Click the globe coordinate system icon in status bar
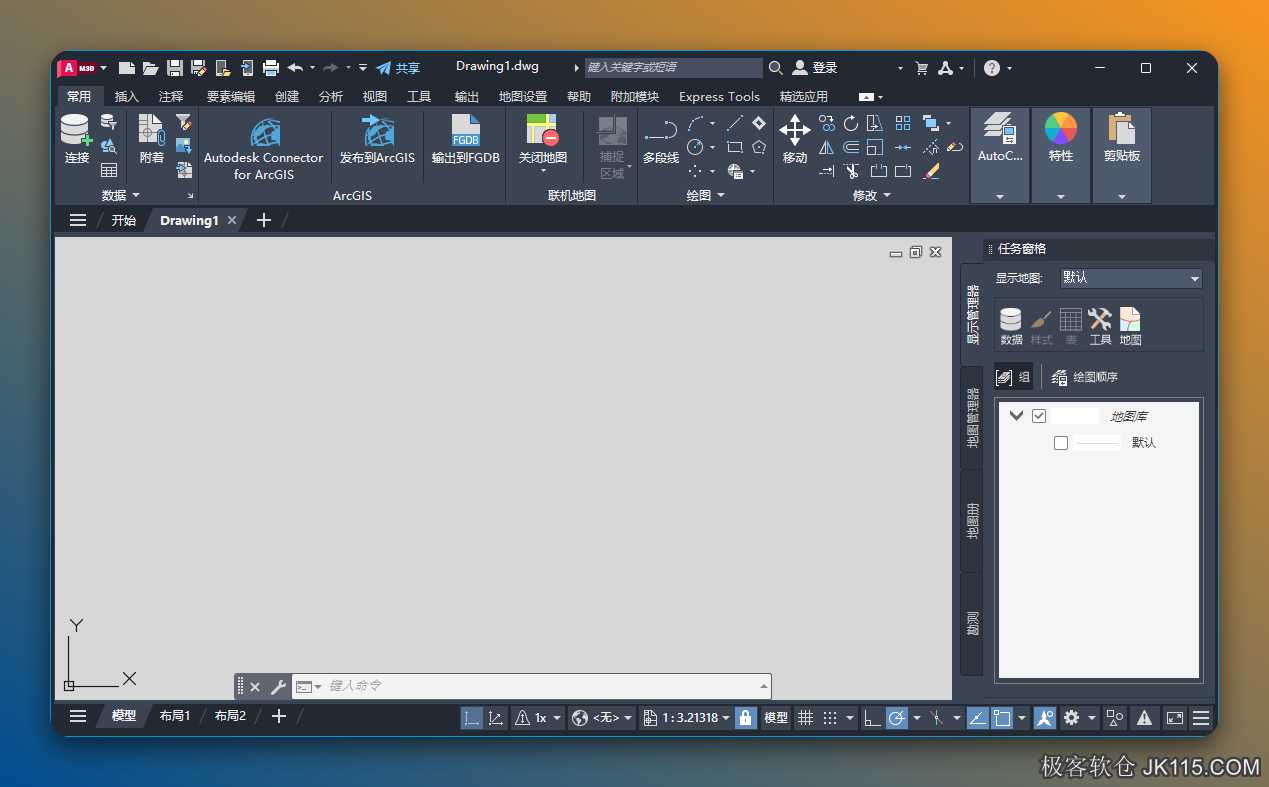 pyautogui.click(x=580, y=718)
